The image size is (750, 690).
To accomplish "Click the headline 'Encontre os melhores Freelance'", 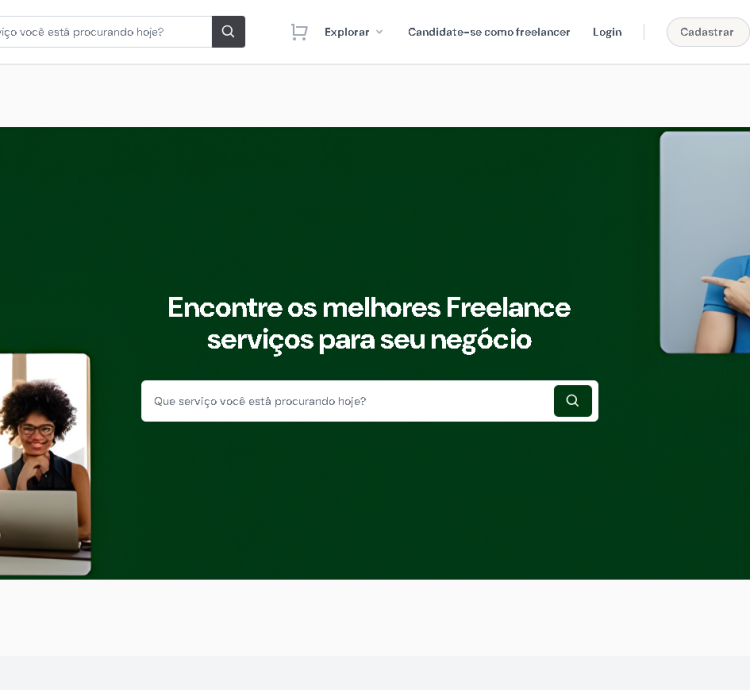I will tap(369, 307).
